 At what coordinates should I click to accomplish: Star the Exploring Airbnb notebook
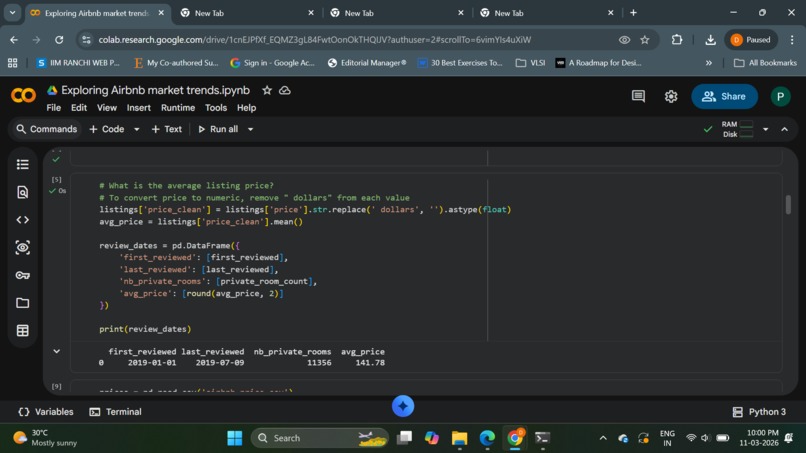click(x=267, y=90)
